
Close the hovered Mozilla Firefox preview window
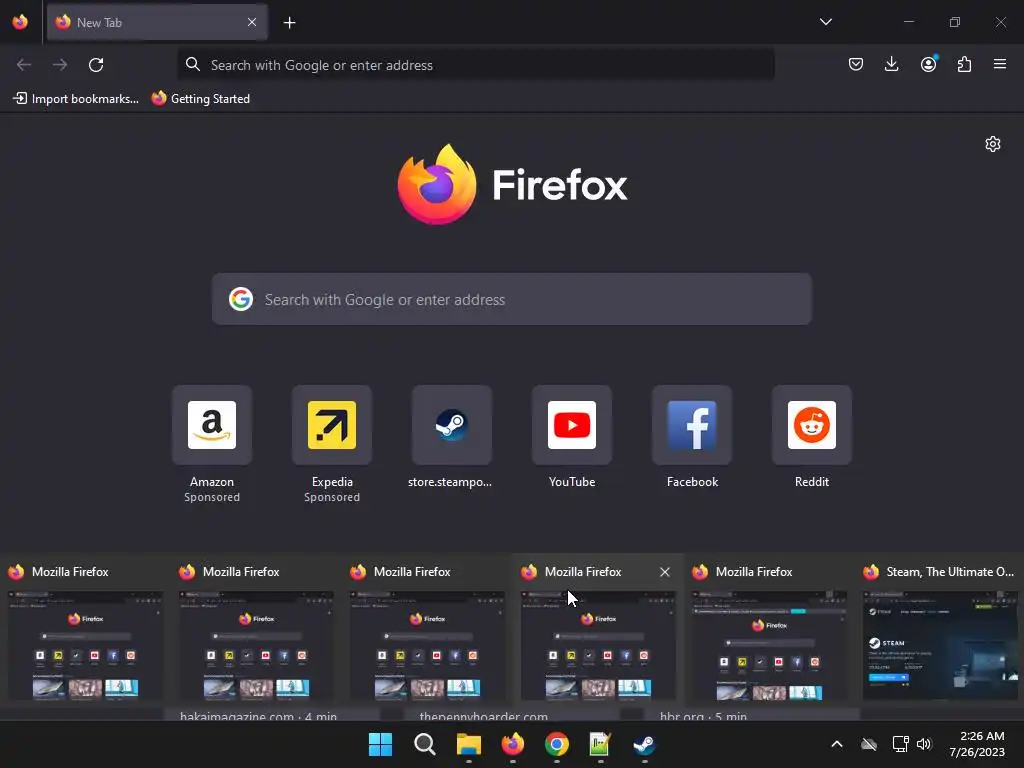pyautogui.click(x=665, y=572)
